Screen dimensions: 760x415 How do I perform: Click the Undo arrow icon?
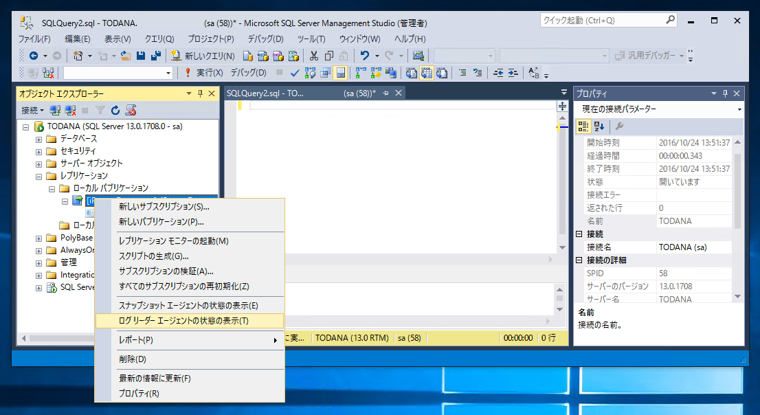(x=364, y=56)
